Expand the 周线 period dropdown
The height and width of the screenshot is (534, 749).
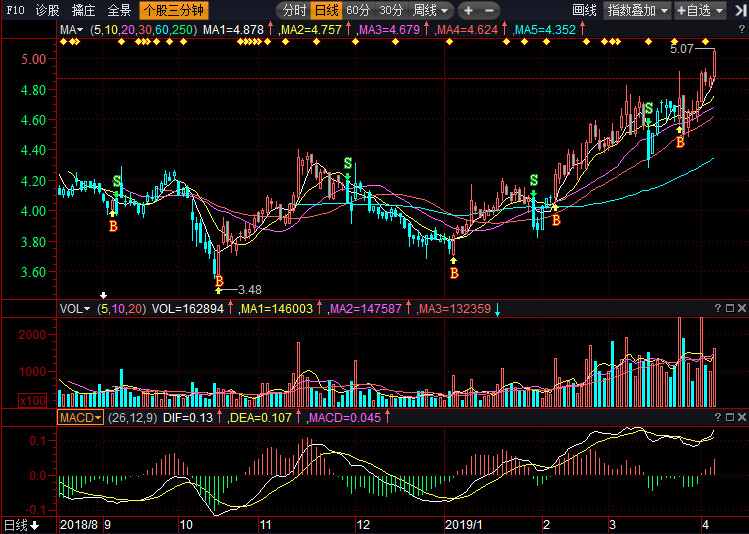click(430, 11)
